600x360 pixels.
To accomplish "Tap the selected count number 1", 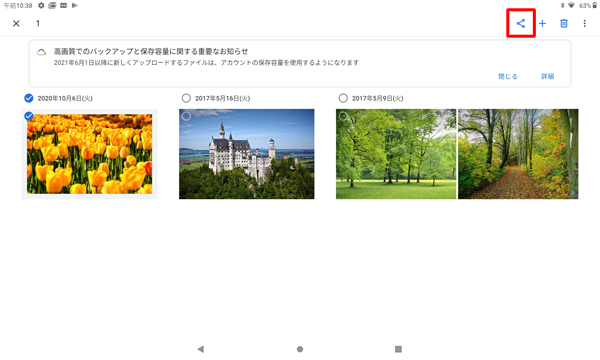I will pyautogui.click(x=38, y=23).
